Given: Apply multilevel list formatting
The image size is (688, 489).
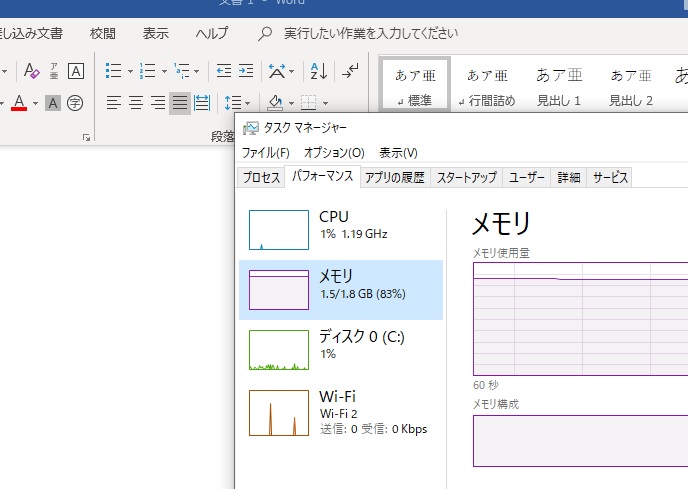Looking at the screenshot, I should pyautogui.click(x=182, y=70).
